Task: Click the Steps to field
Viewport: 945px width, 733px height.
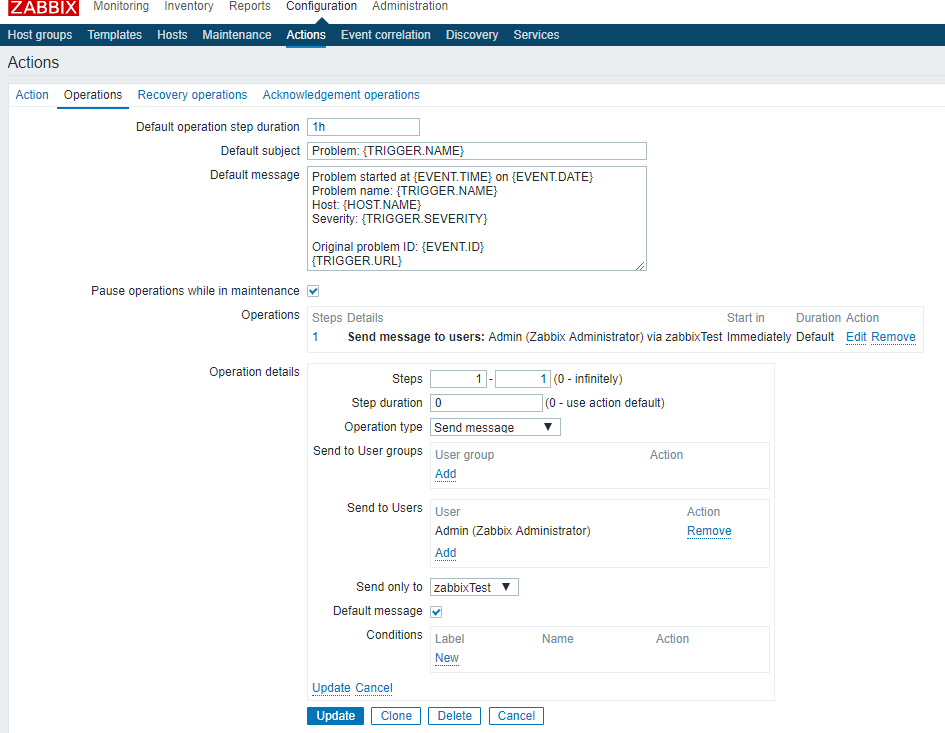Action: point(523,379)
